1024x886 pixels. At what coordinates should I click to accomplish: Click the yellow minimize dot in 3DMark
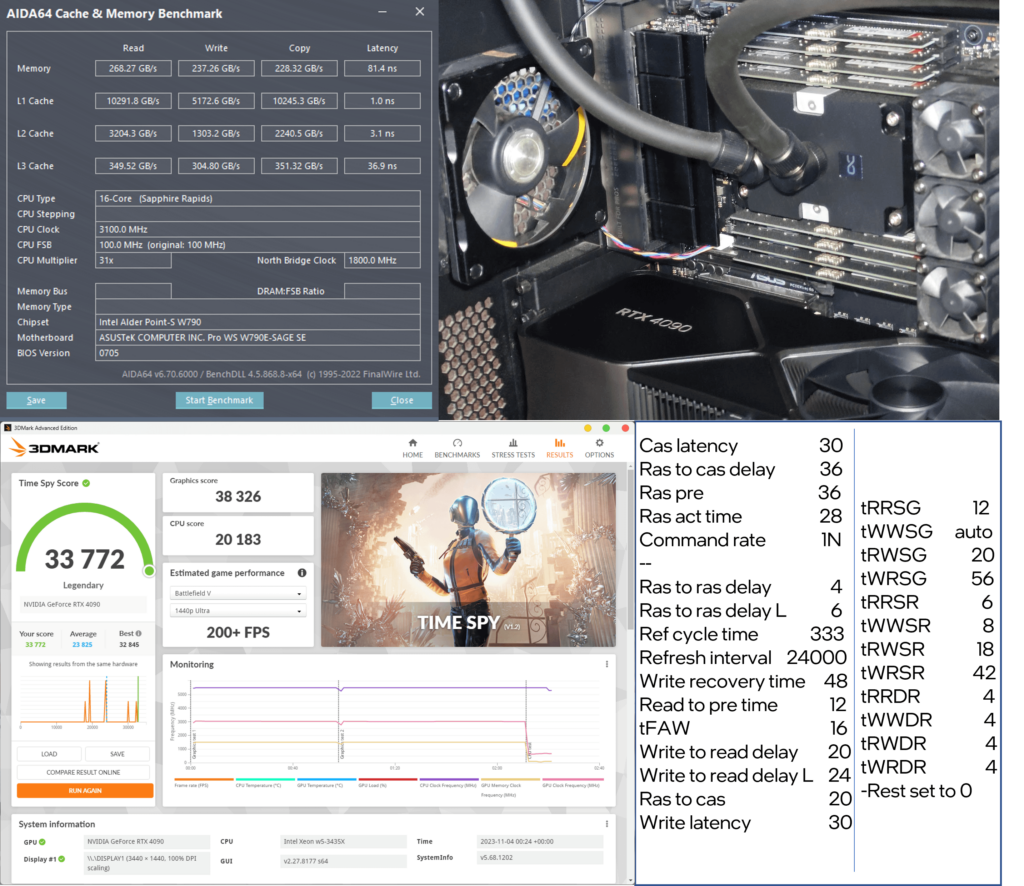click(x=588, y=428)
